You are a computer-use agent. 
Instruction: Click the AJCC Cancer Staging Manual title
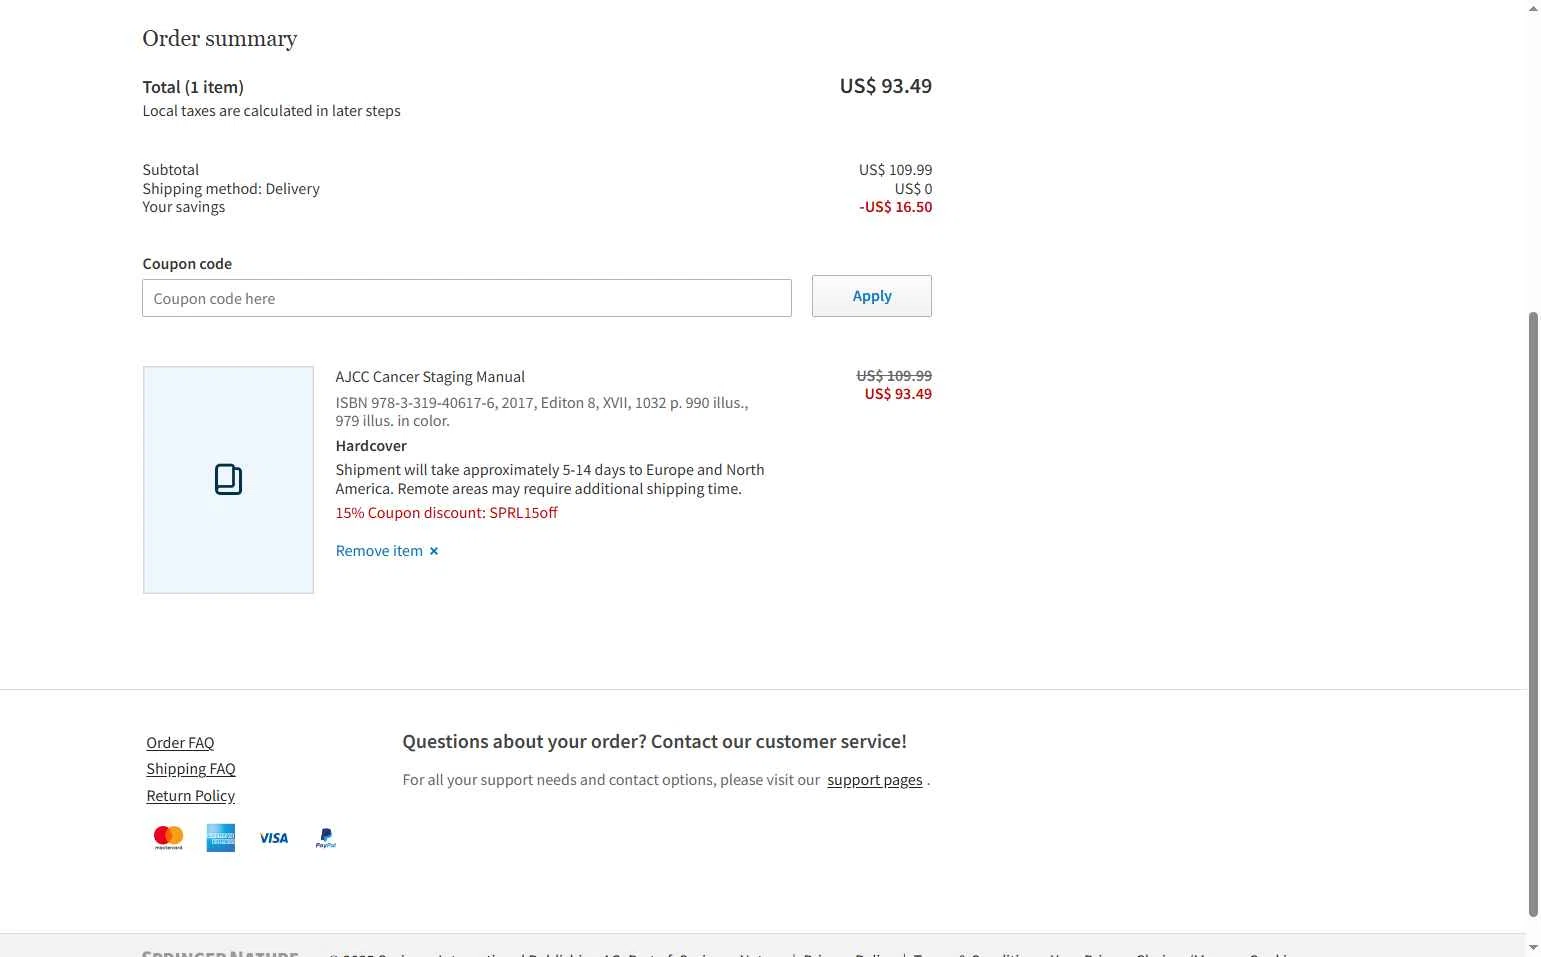(x=430, y=377)
